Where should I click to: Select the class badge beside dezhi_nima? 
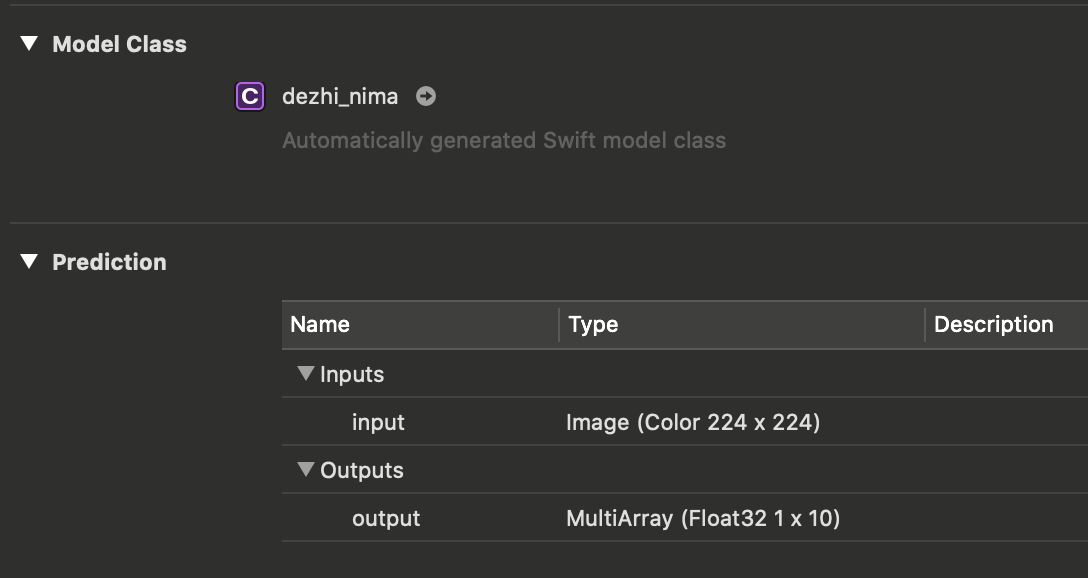249,96
